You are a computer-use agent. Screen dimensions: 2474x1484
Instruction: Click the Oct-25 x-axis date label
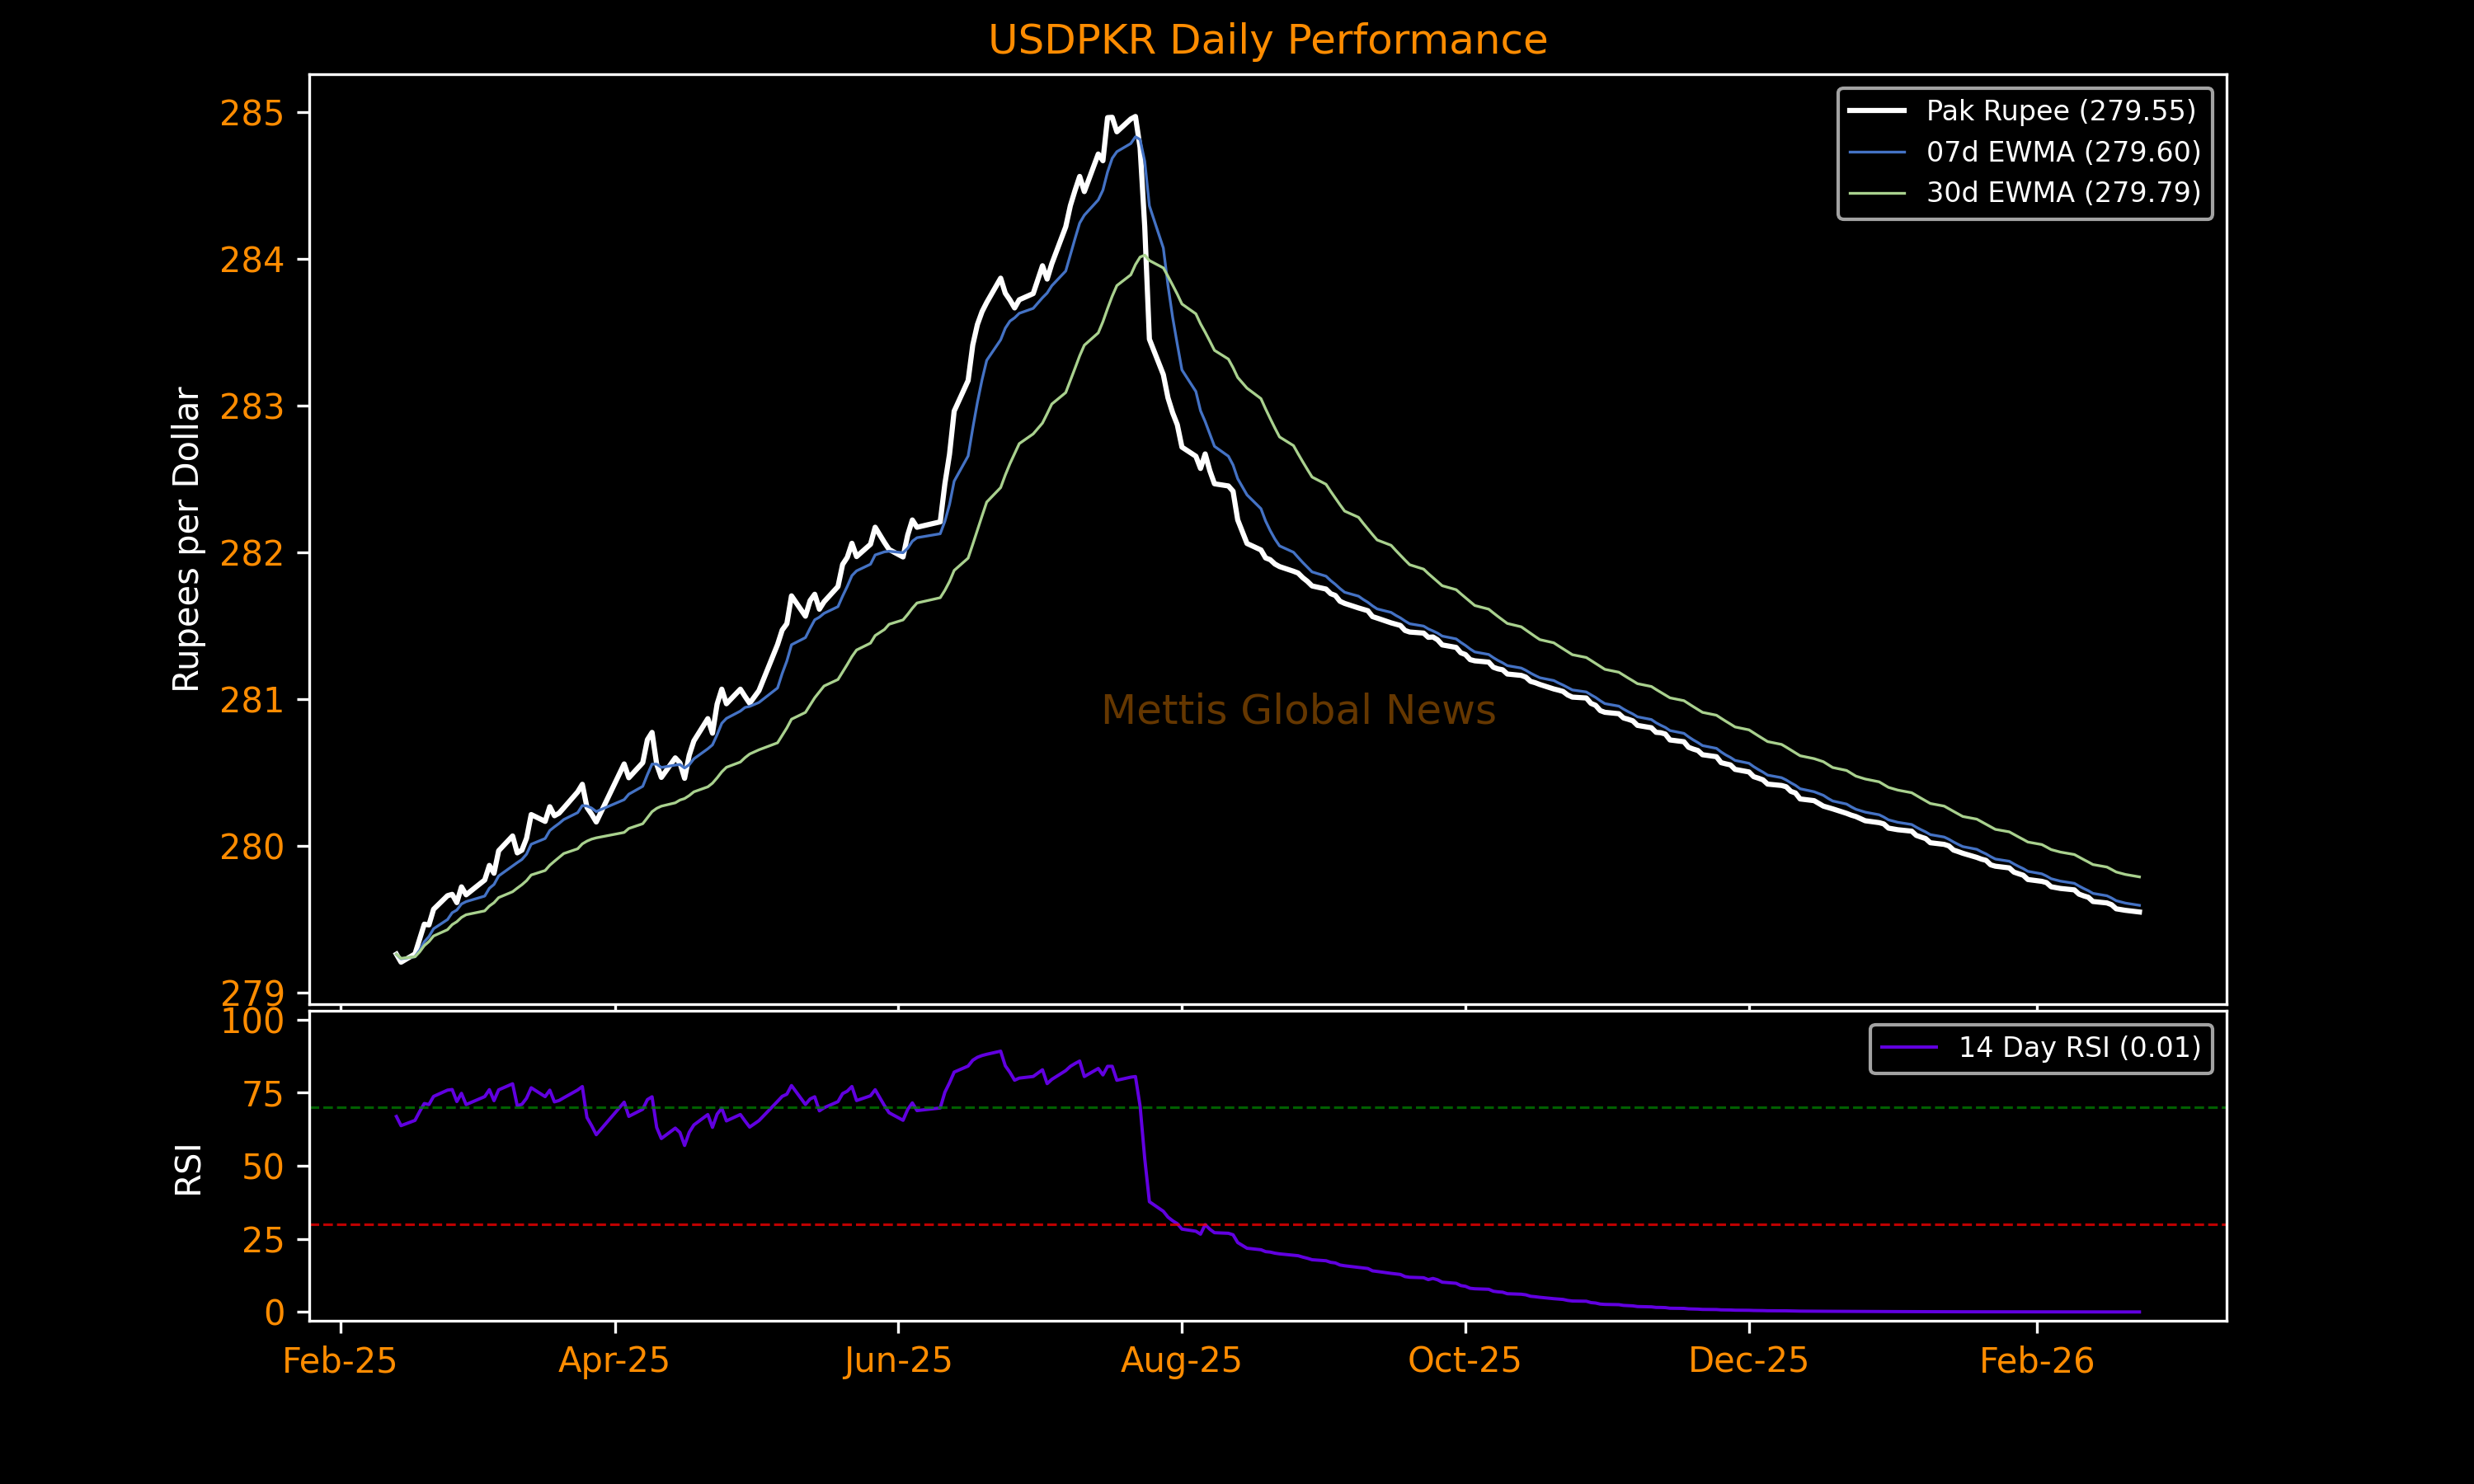(1464, 1361)
